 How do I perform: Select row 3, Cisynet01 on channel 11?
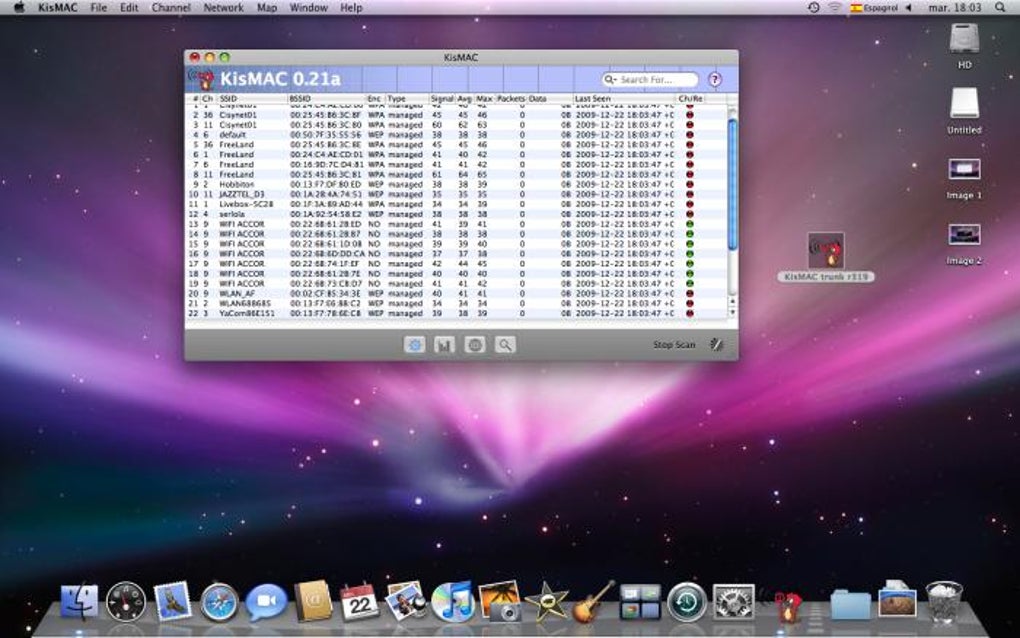[456, 125]
